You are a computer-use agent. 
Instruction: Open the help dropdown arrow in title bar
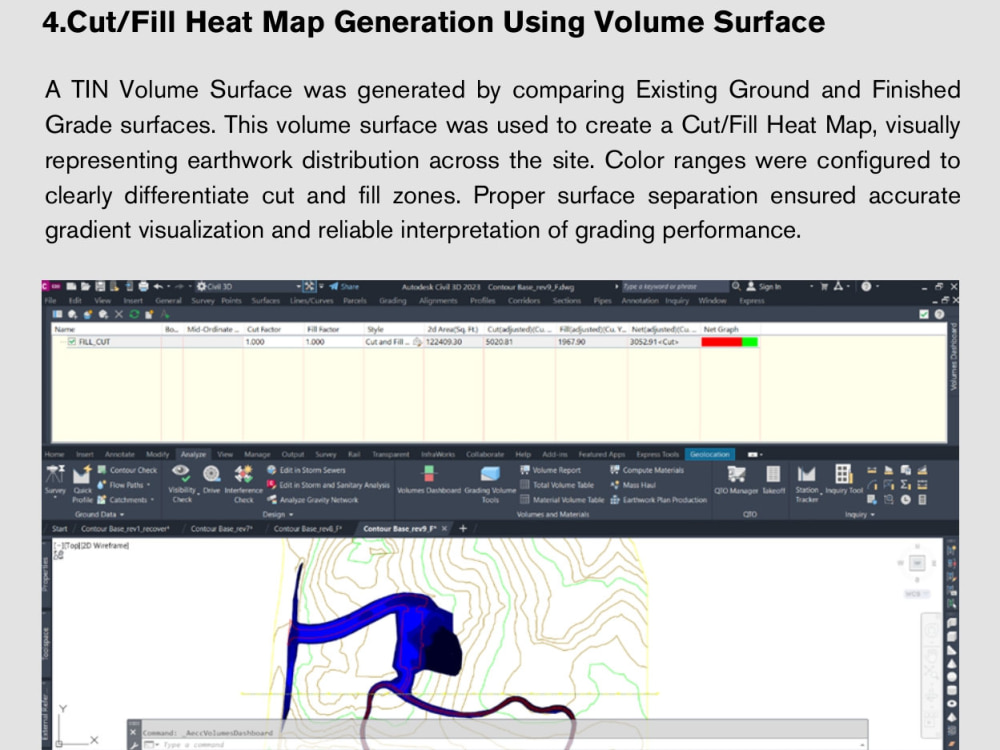click(878, 287)
